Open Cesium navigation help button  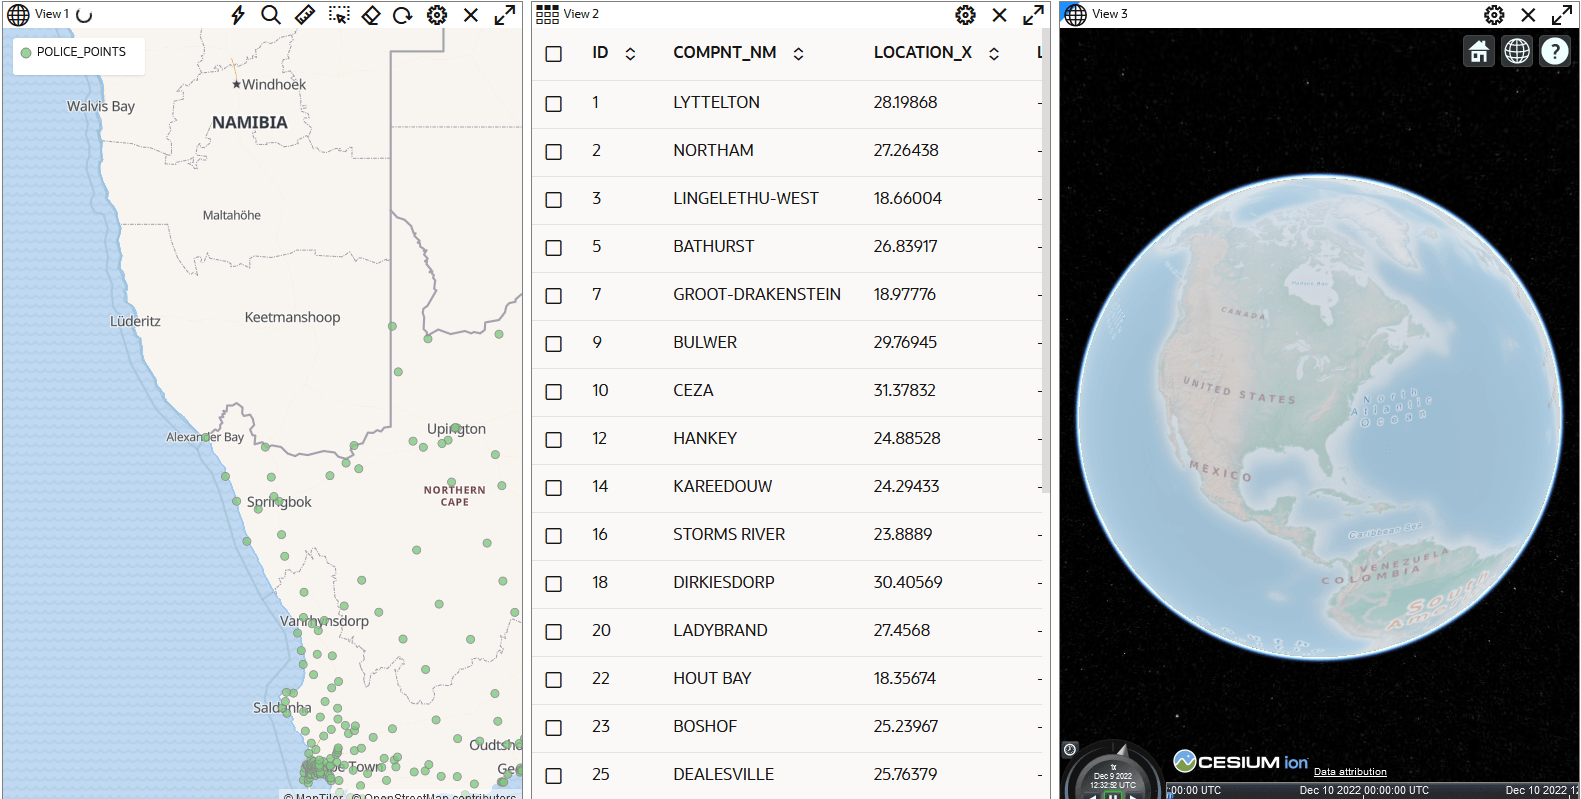tap(1555, 51)
